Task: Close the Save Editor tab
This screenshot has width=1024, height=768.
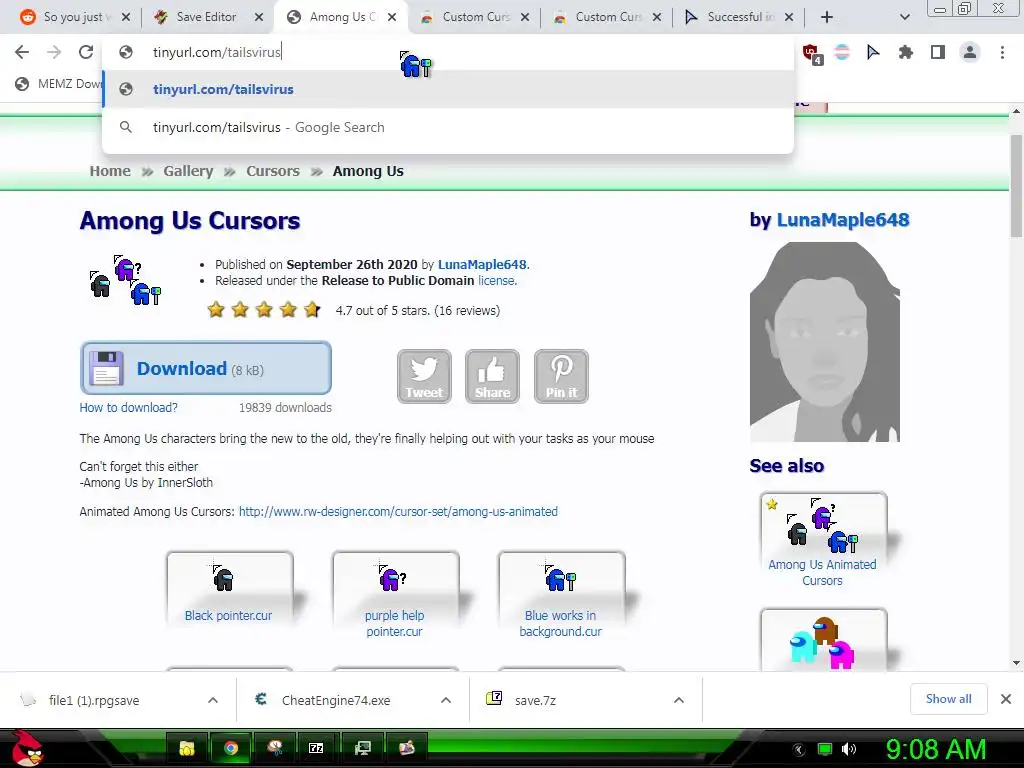Action: [259, 17]
